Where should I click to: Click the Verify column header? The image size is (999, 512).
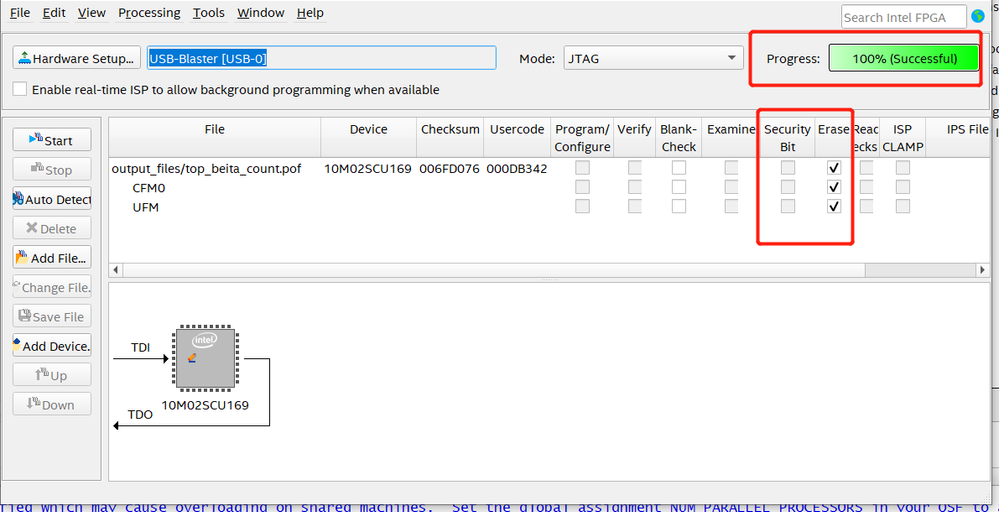pos(635,138)
